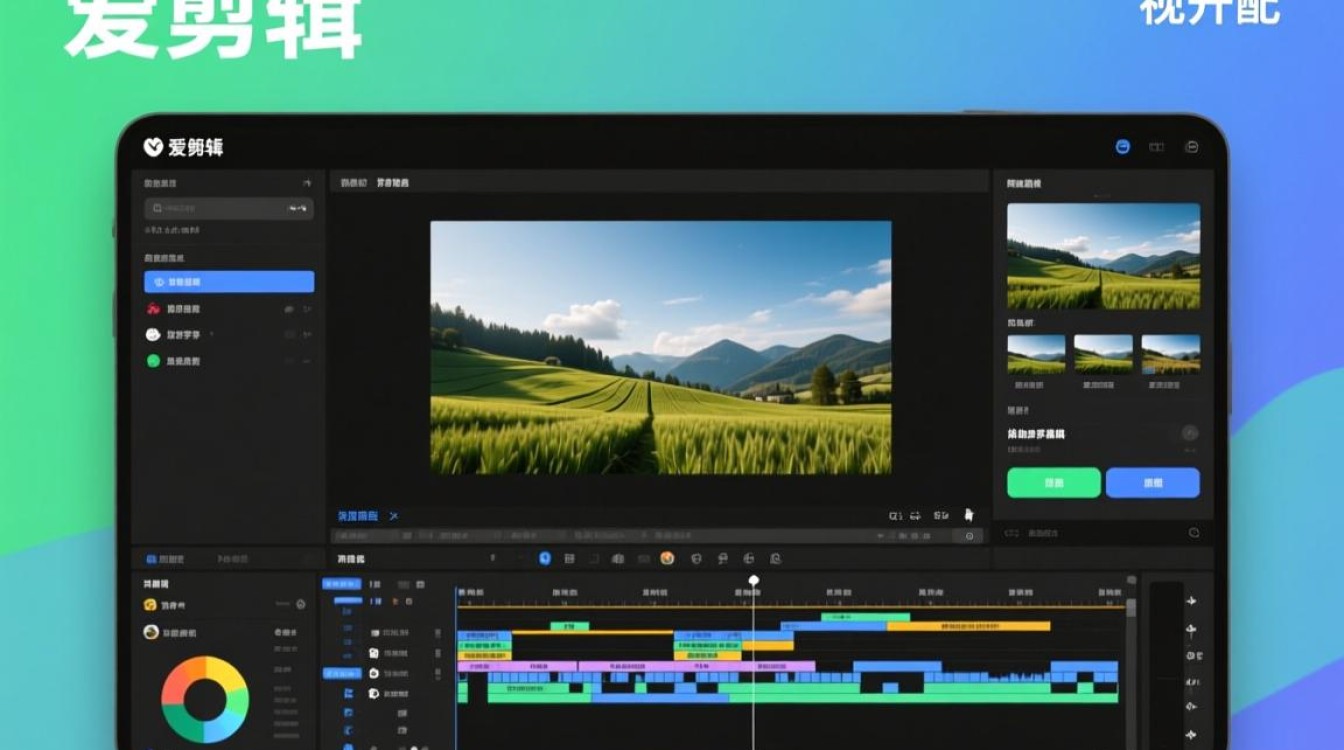
Task: Click the large landscape thumbnail in the right panel
Action: 1103,256
